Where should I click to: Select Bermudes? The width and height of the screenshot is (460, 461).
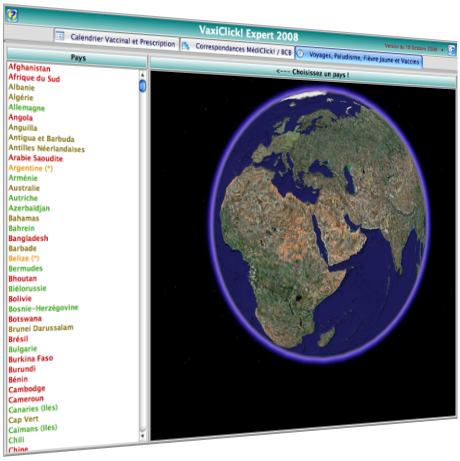pos(26,268)
